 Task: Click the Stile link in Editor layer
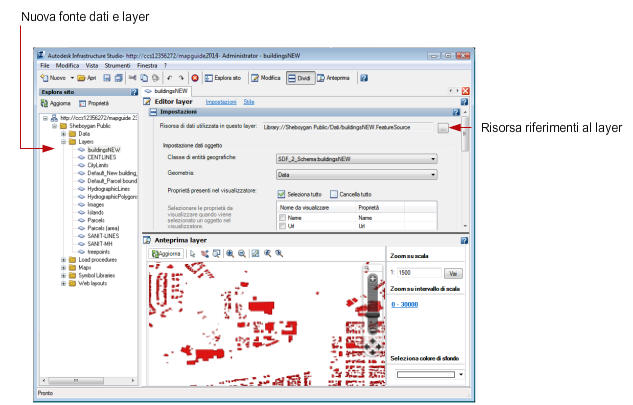coord(249,102)
